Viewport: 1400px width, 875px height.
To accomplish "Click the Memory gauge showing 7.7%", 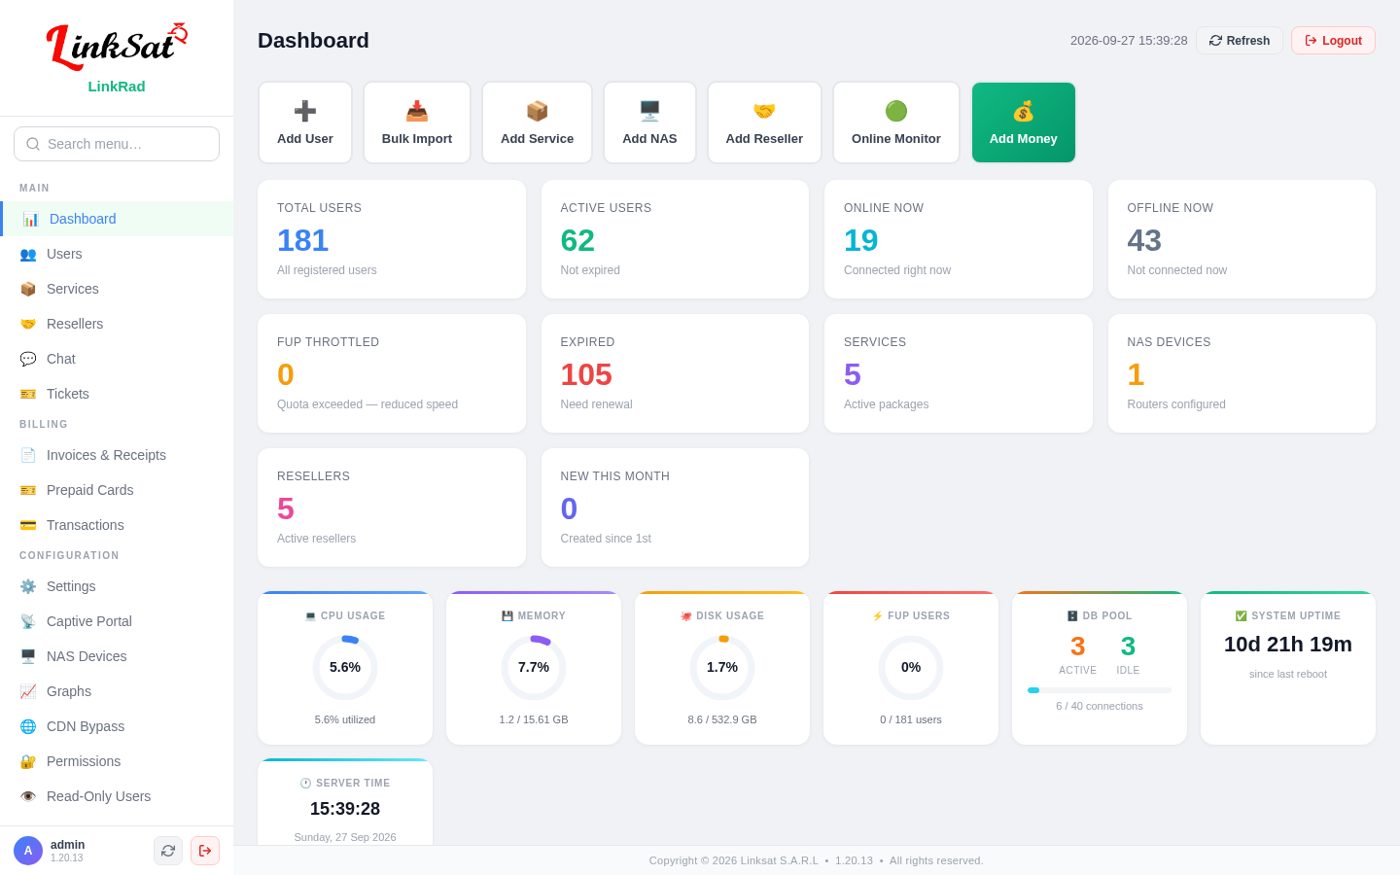I will pos(534,667).
